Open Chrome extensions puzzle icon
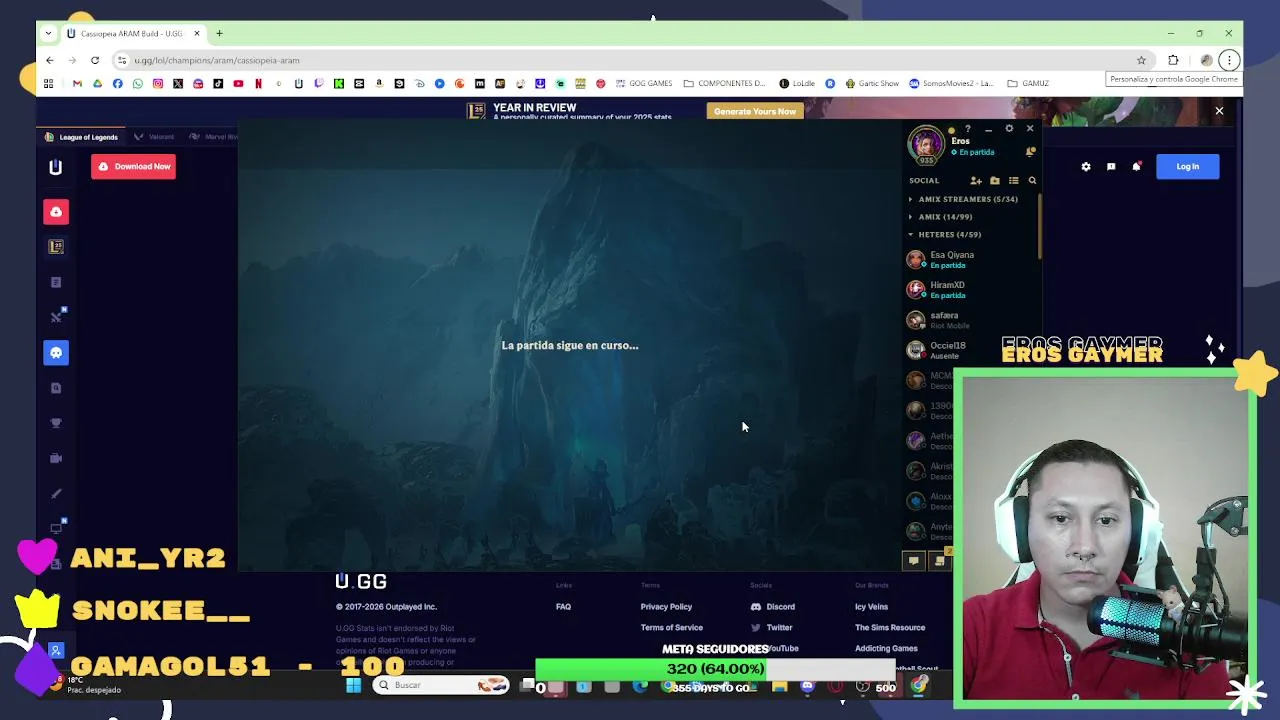Screen dimensions: 1280x720 1173,60
